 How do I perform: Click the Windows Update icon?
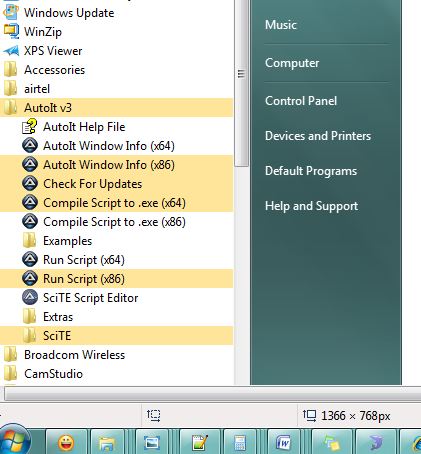11,13
